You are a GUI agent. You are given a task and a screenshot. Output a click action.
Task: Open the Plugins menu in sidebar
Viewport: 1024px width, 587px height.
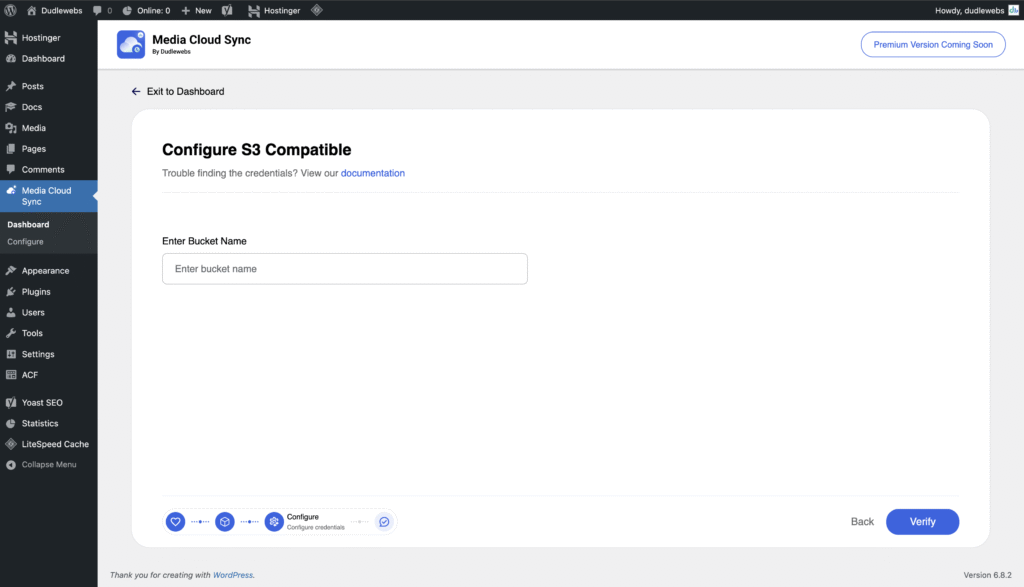click(x=36, y=292)
